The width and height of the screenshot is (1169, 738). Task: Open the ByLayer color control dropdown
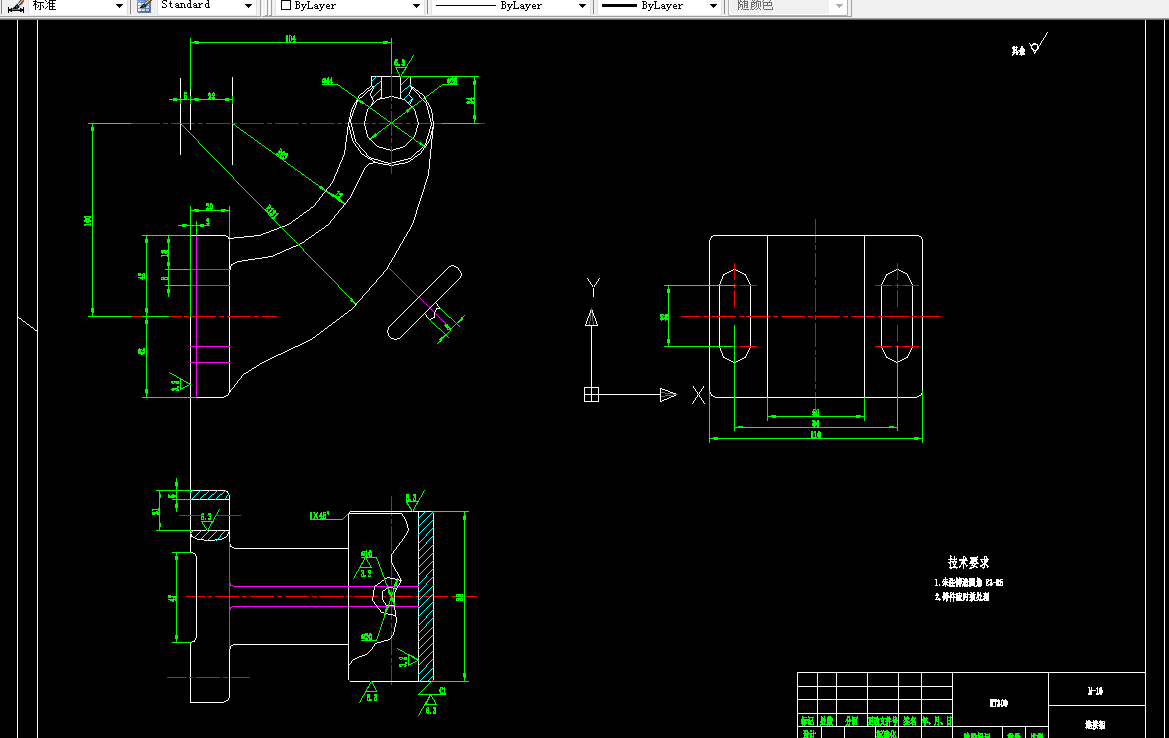coord(416,6)
